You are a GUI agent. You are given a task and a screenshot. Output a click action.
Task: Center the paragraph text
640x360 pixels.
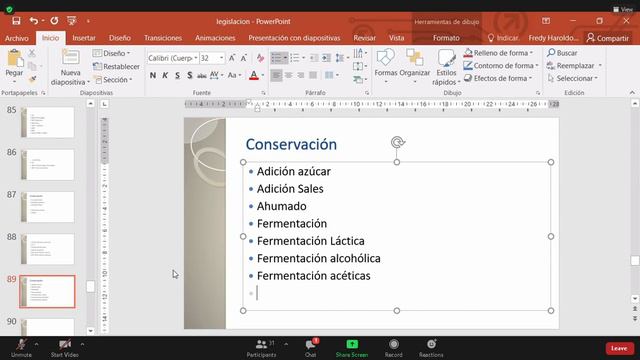click(289, 75)
